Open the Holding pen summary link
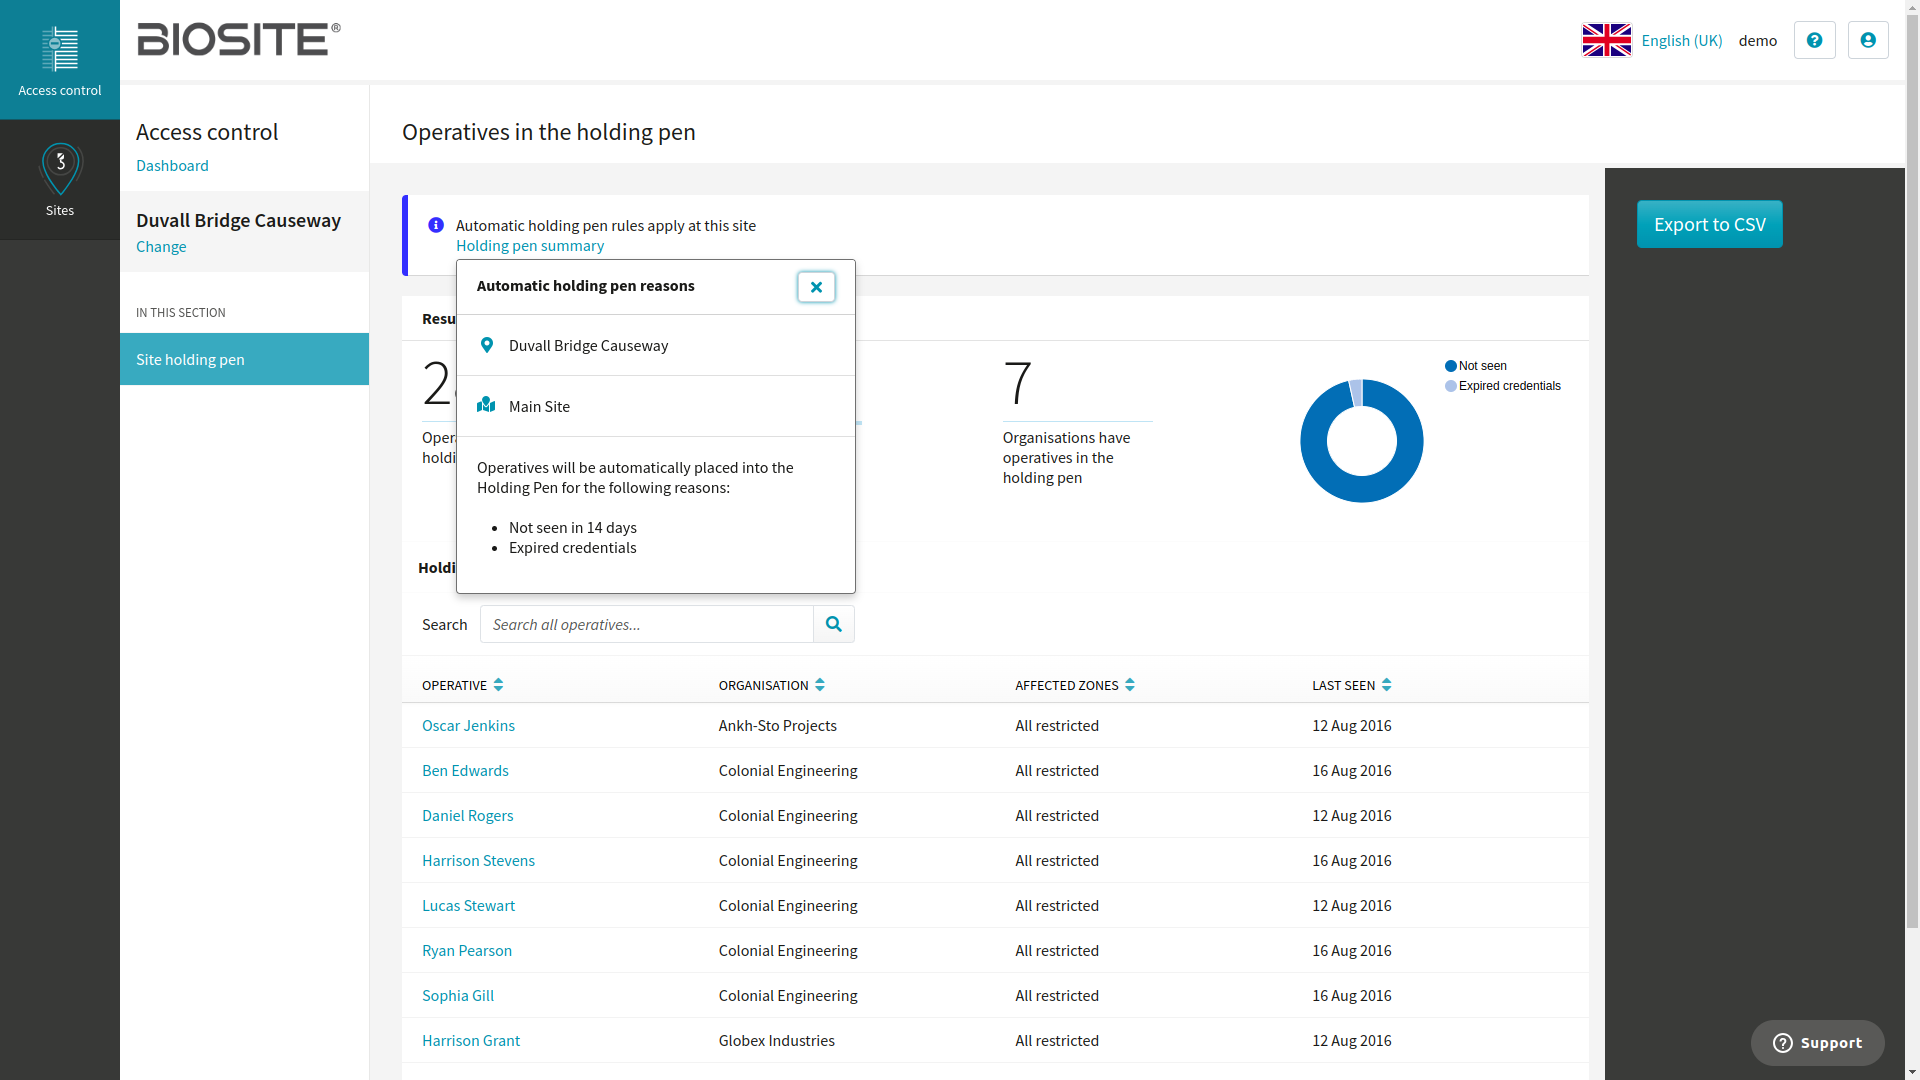This screenshot has height=1080, width=1920. [530, 245]
